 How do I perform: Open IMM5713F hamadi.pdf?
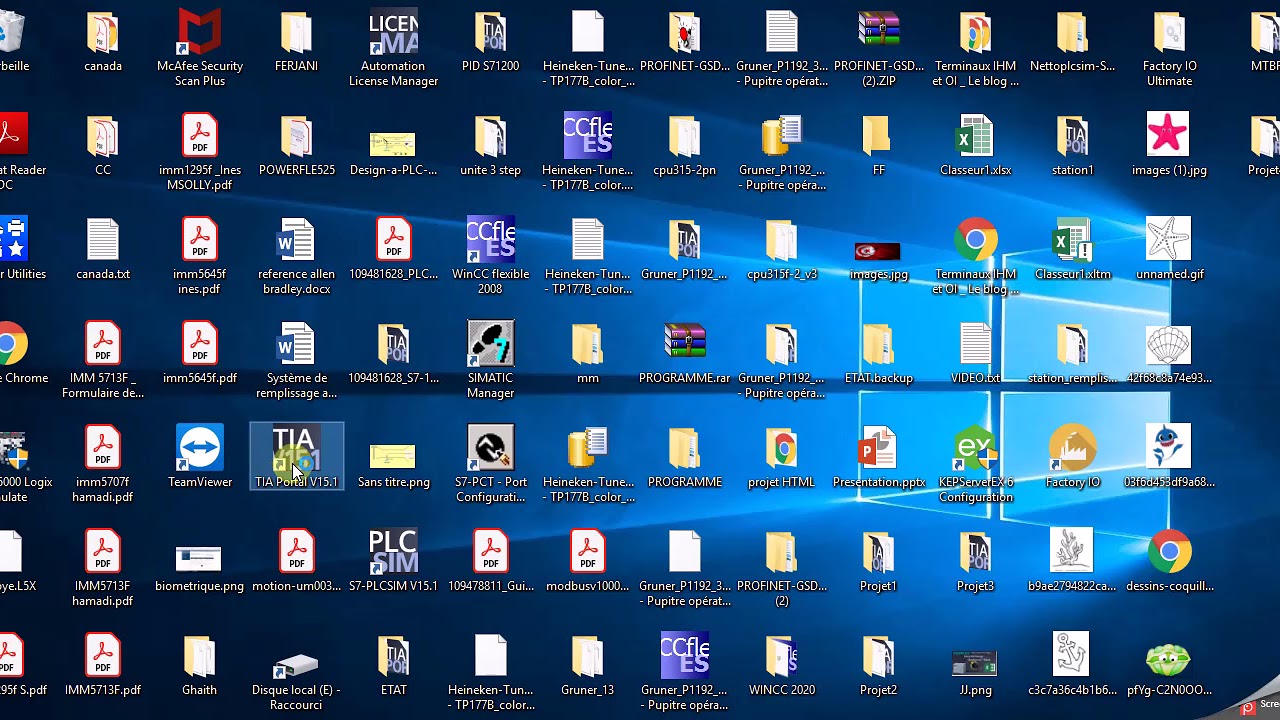[x=103, y=567]
